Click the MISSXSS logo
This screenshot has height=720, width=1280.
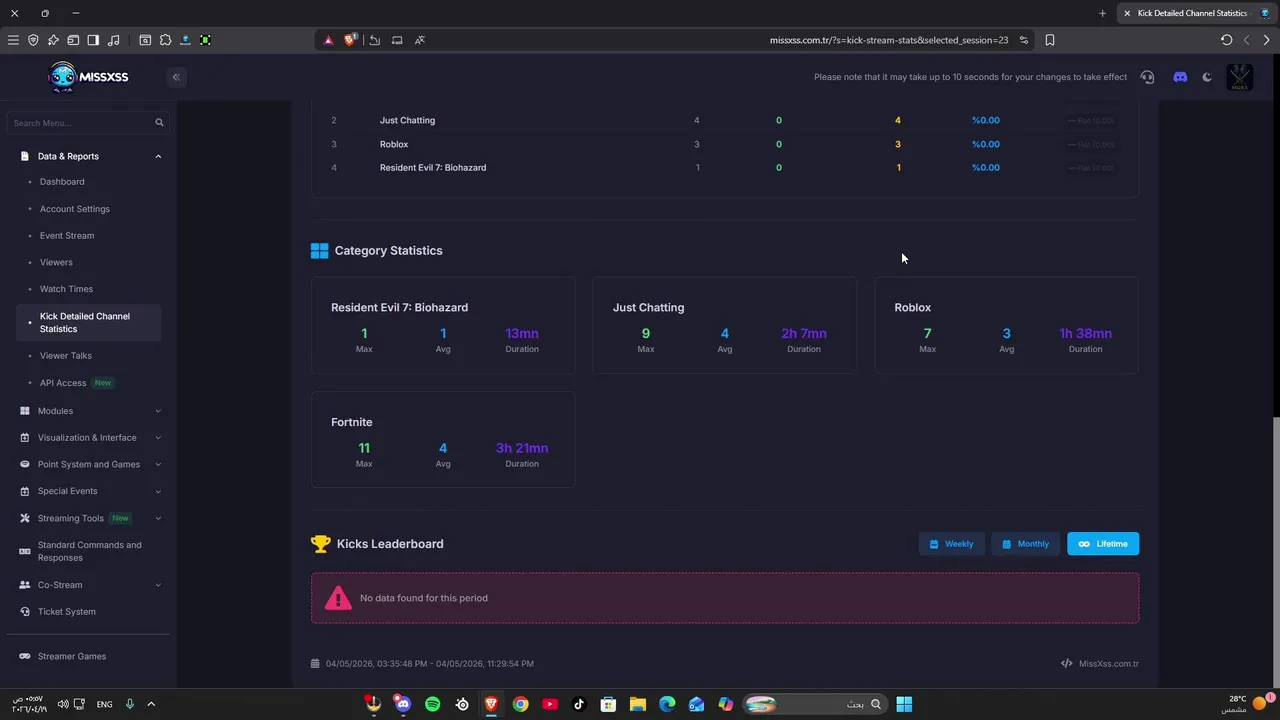click(89, 77)
